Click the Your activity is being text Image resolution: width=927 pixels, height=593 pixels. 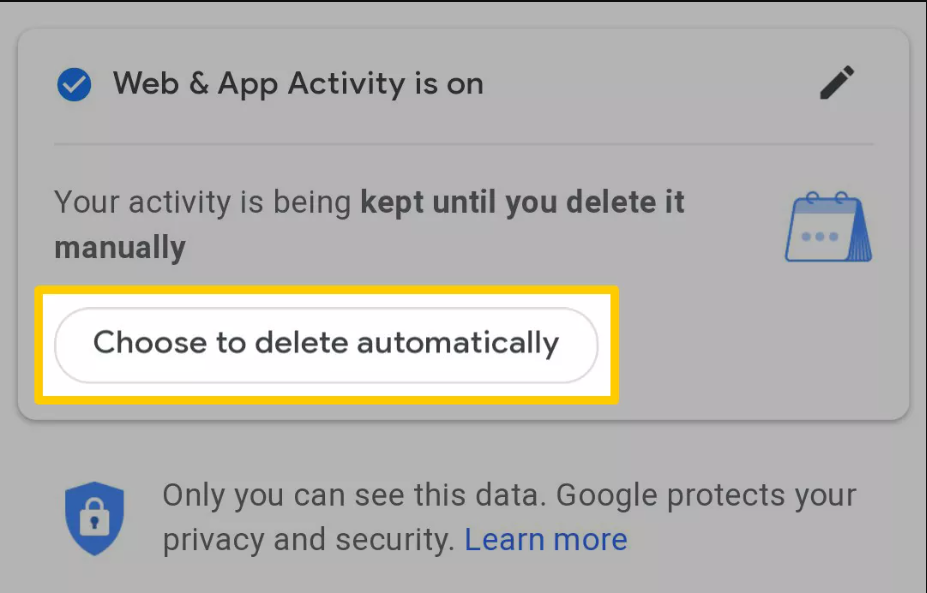pos(203,202)
